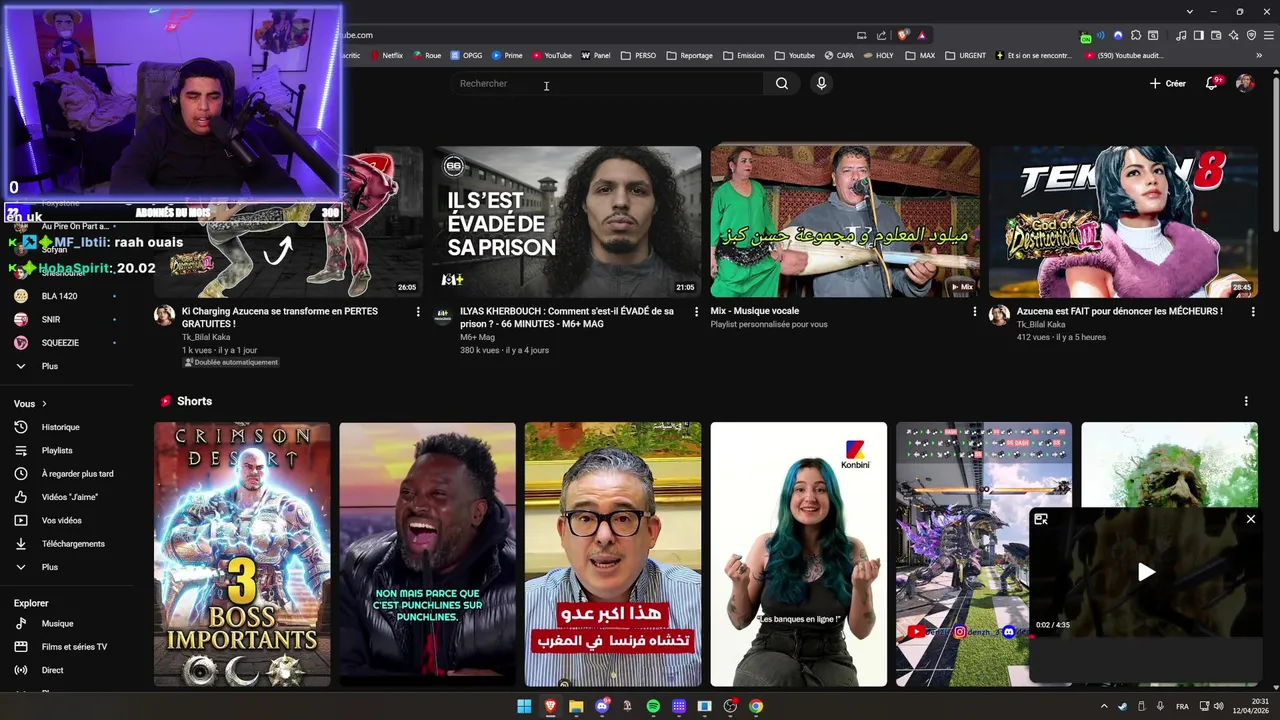Open the OPGG bookmark
This screenshot has height=720, width=1280.
(x=466, y=56)
